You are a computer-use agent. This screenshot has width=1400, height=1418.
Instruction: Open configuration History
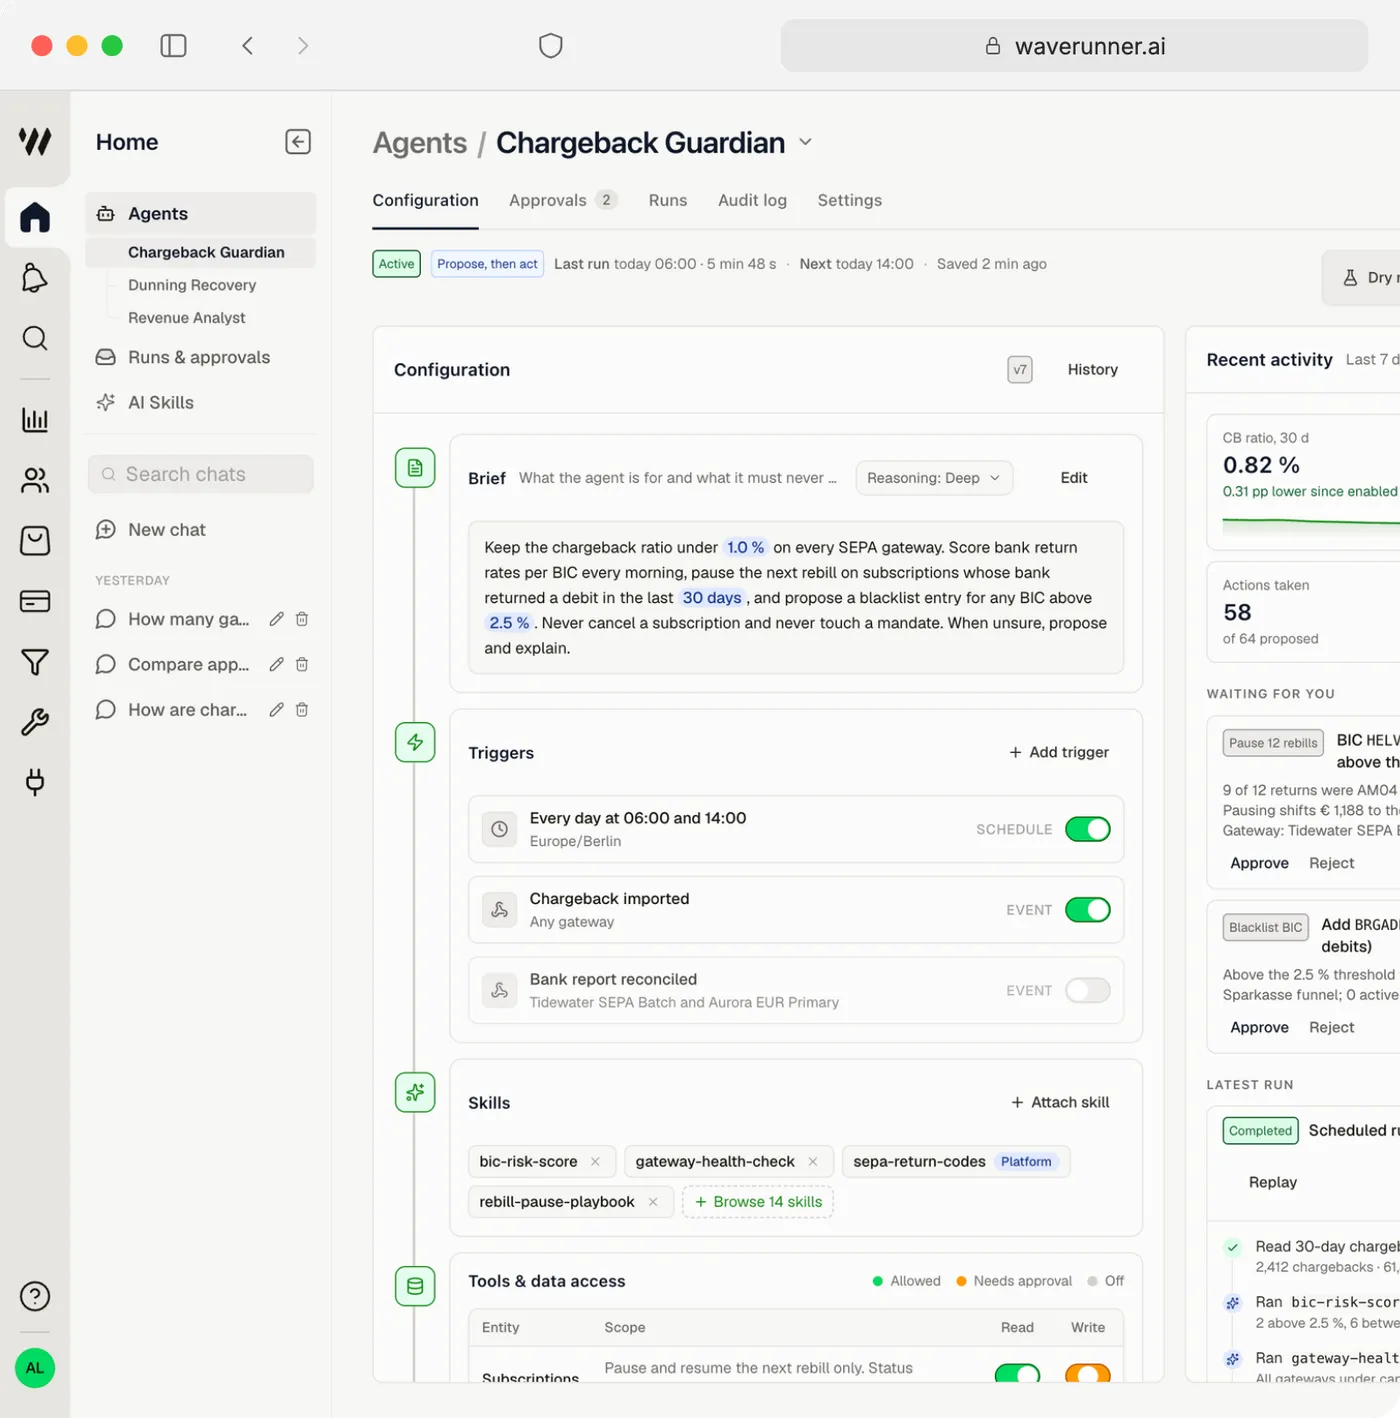tap(1093, 369)
